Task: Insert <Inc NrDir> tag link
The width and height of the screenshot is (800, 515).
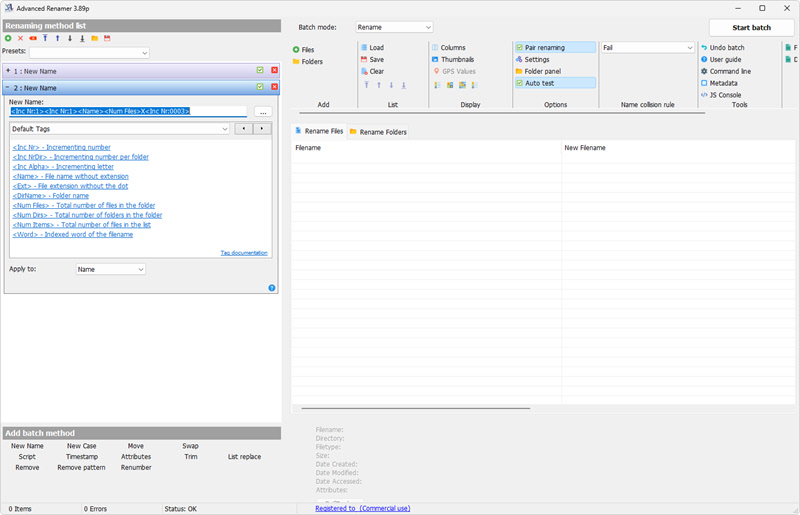Action: 81,157
